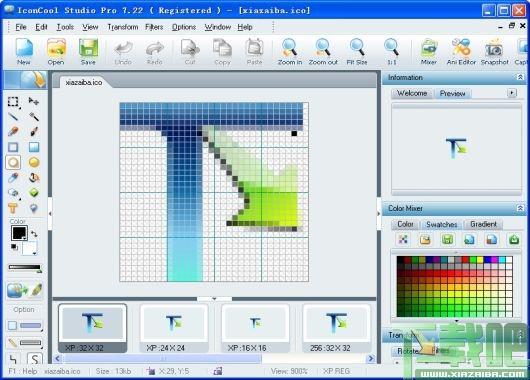Collapse the thumbnail strip handle above formats
The image size is (530, 380).
point(214,299)
